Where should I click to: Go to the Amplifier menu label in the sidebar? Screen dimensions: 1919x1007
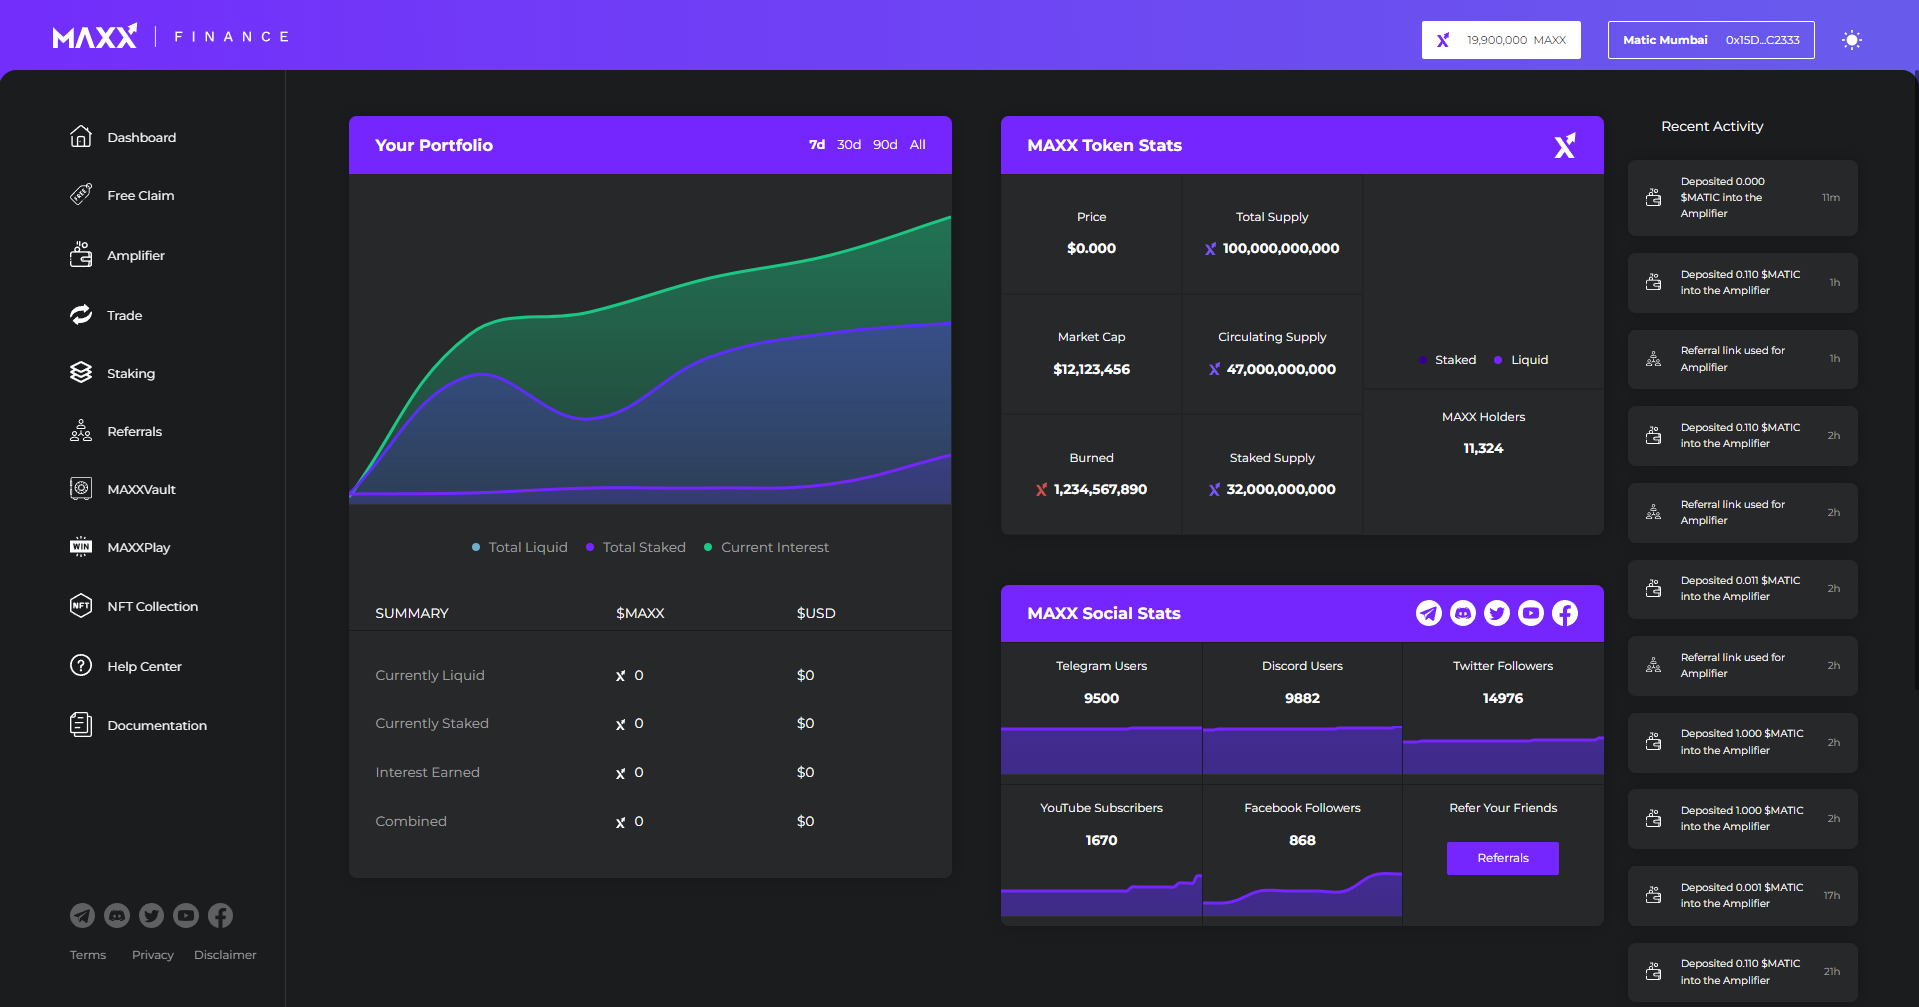click(x=136, y=255)
